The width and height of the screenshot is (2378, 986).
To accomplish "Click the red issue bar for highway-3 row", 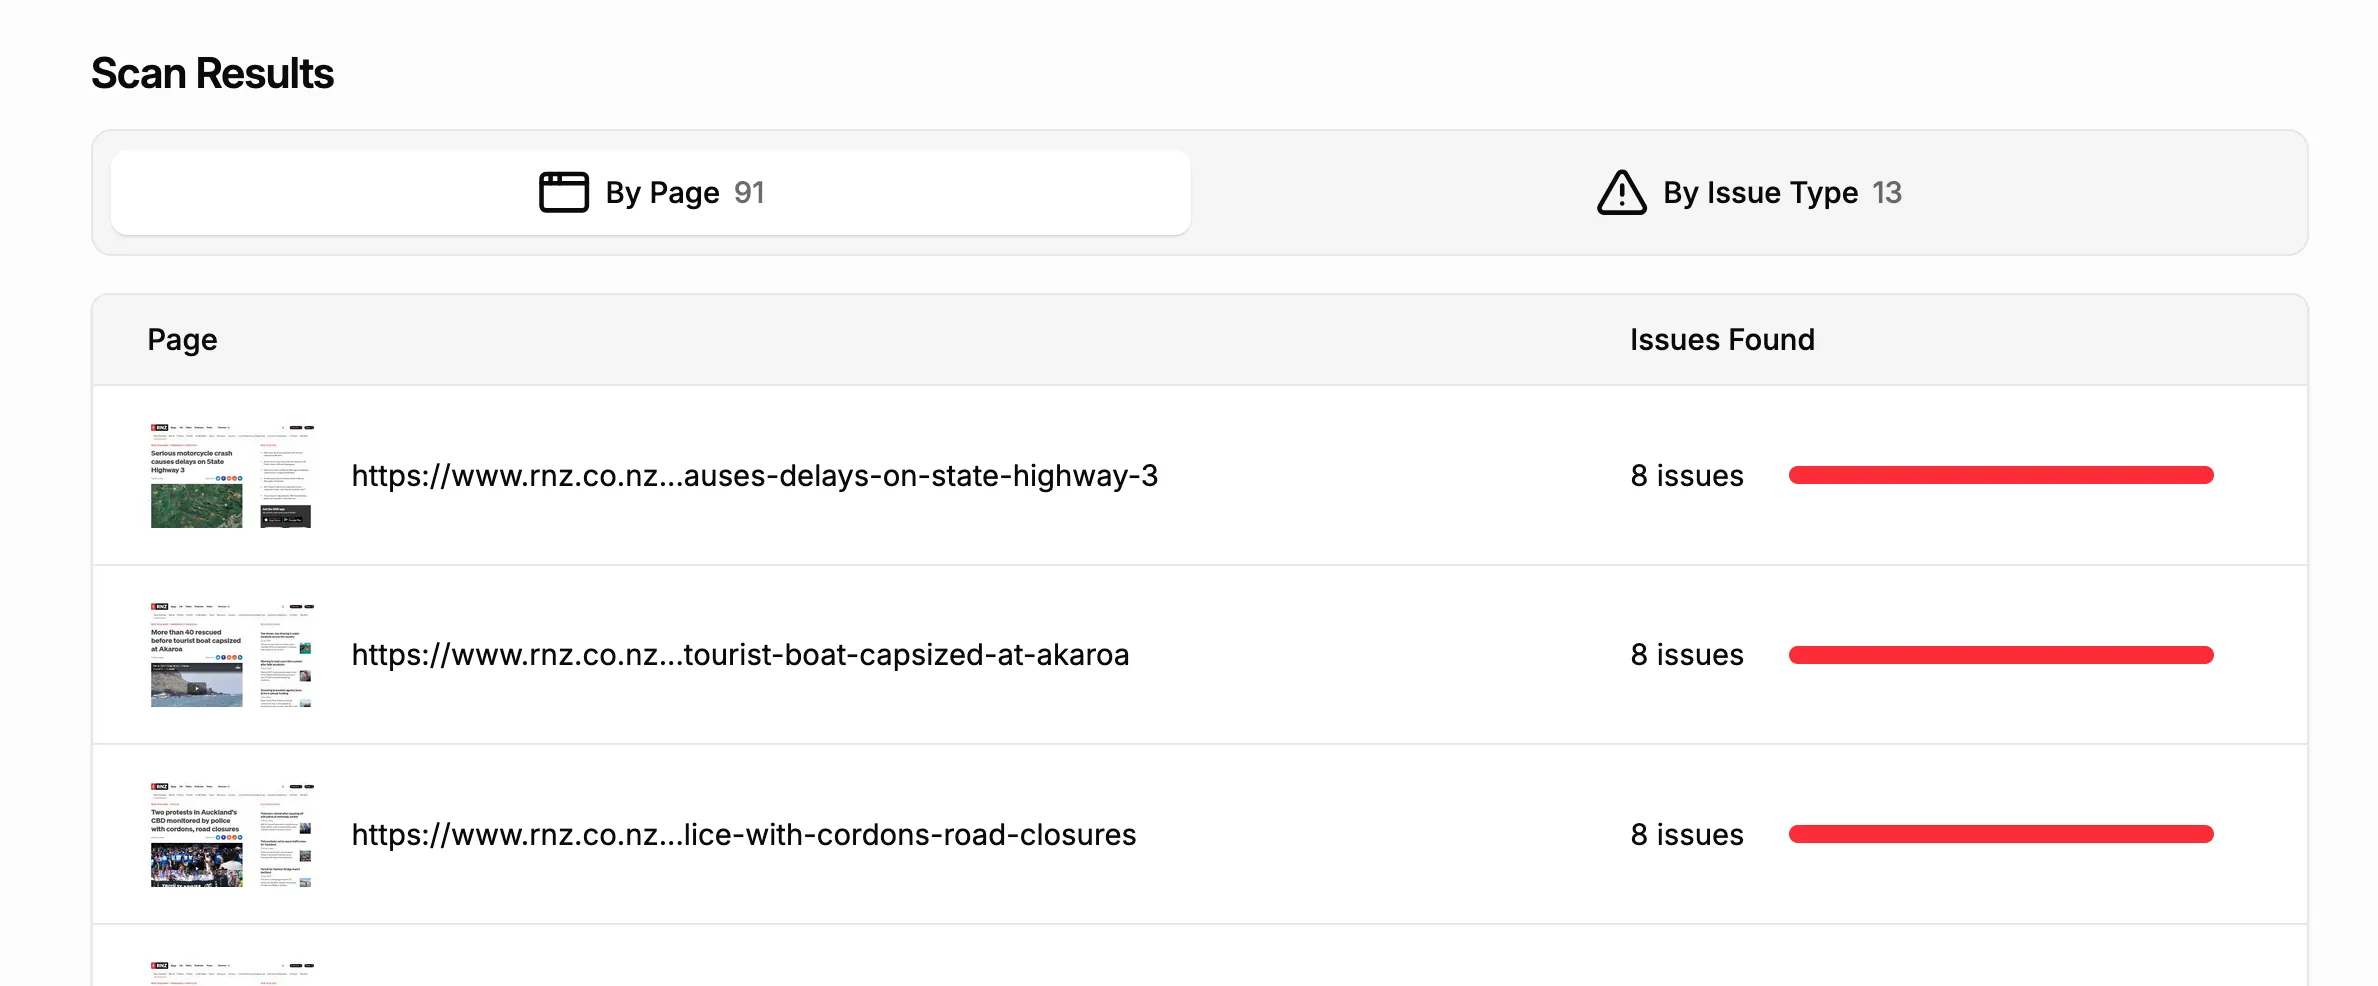I will pos(2000,475).
